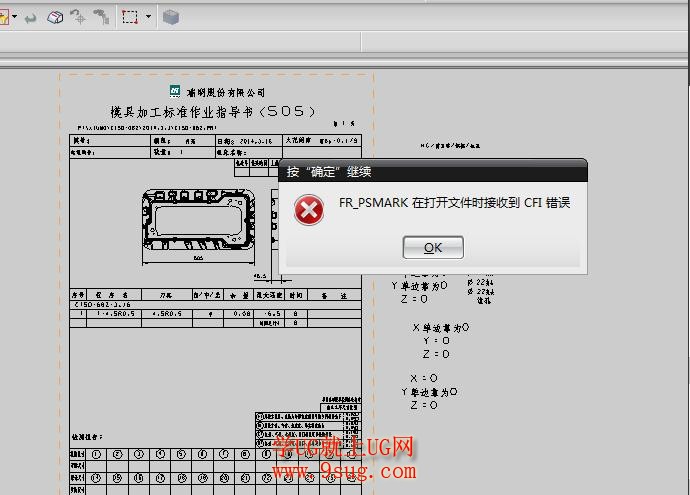690x495 pixels.
Task: Click the grayed-out hammer-shaped toolbar icon
Action: (x=101, y=17)
